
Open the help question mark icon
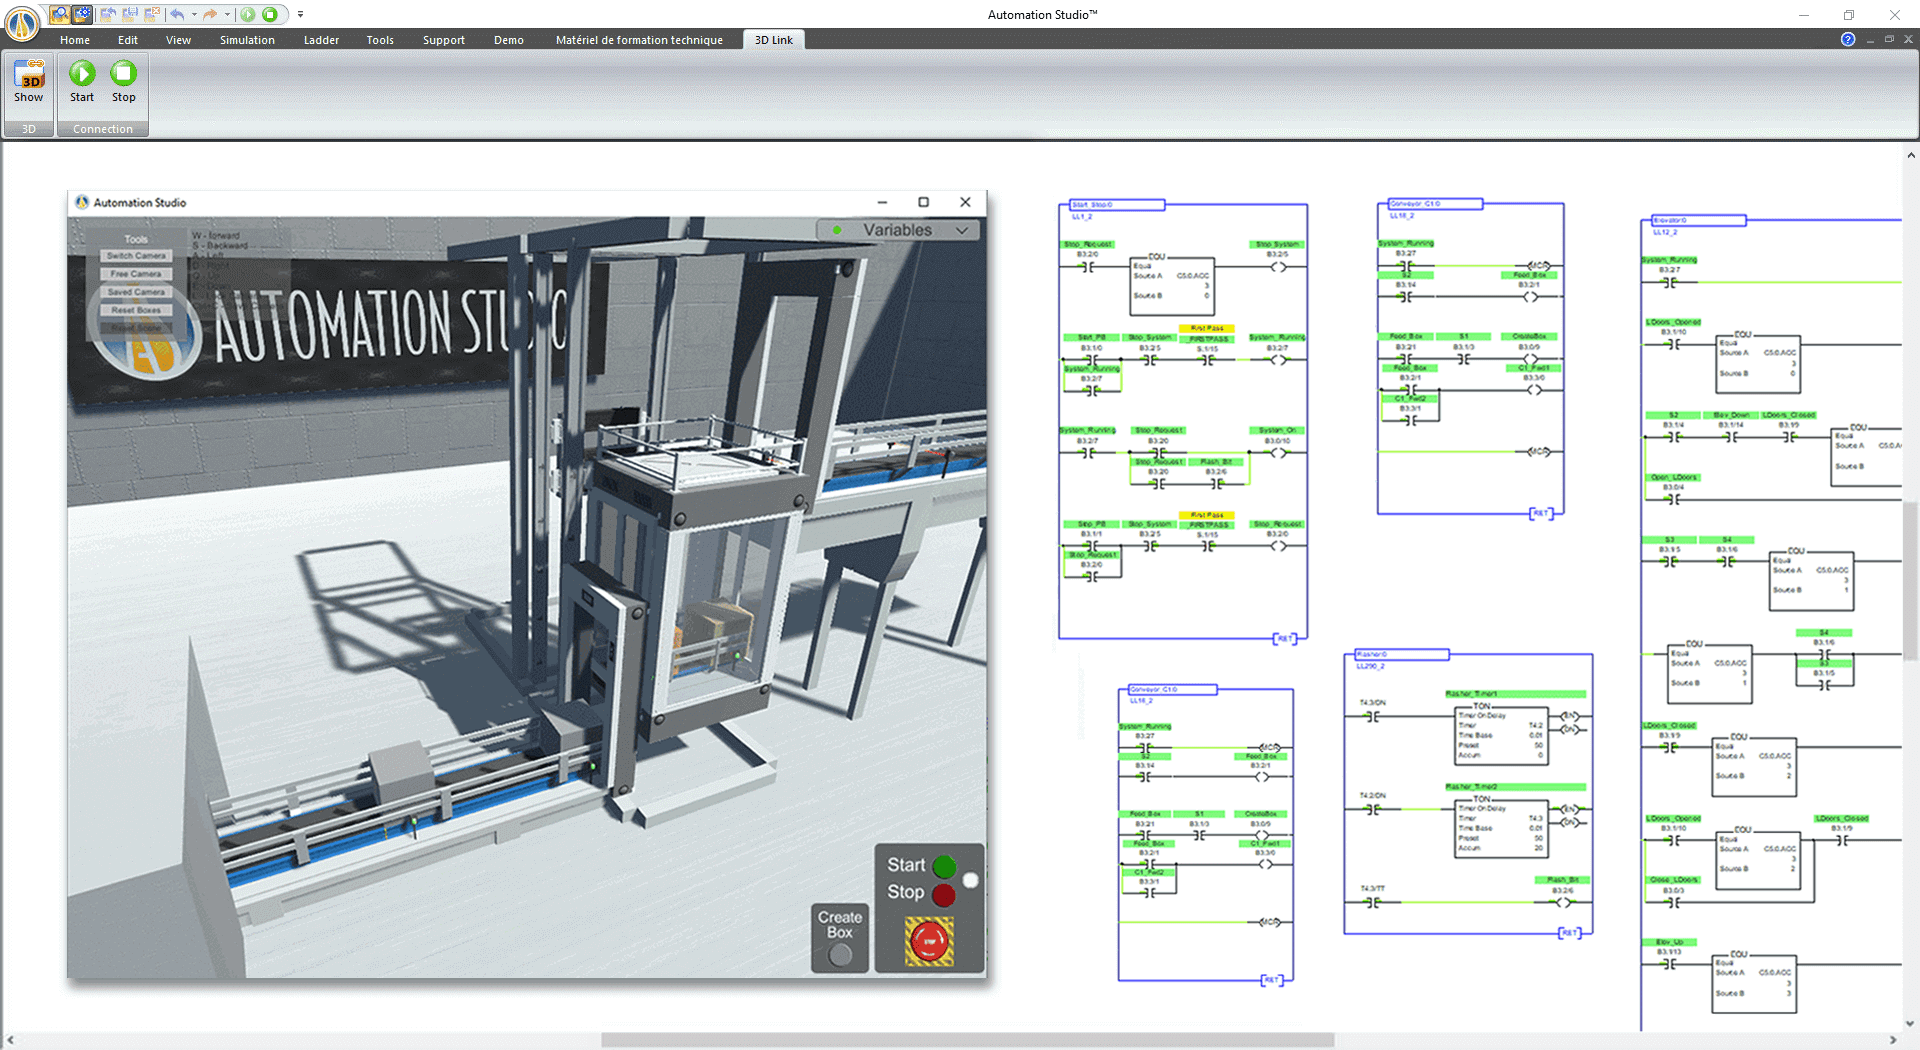[1848, 39]
